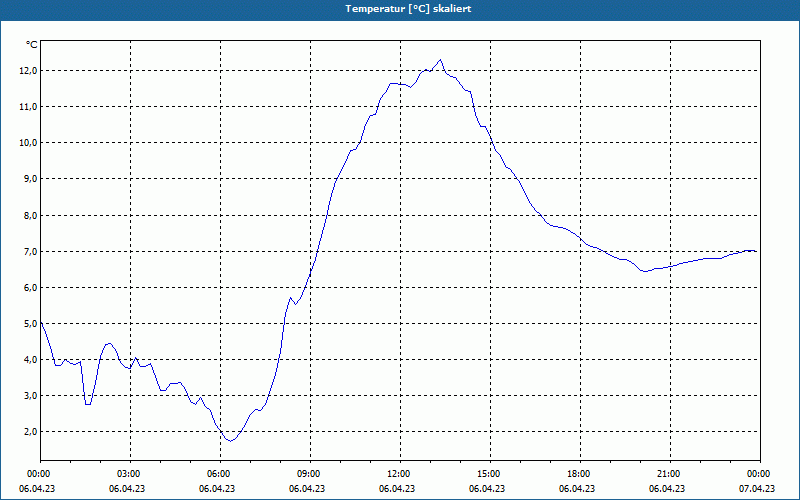800x500 pixels.
Task: Click the '07.04.23' date label
Action: [x=757, y=488]
